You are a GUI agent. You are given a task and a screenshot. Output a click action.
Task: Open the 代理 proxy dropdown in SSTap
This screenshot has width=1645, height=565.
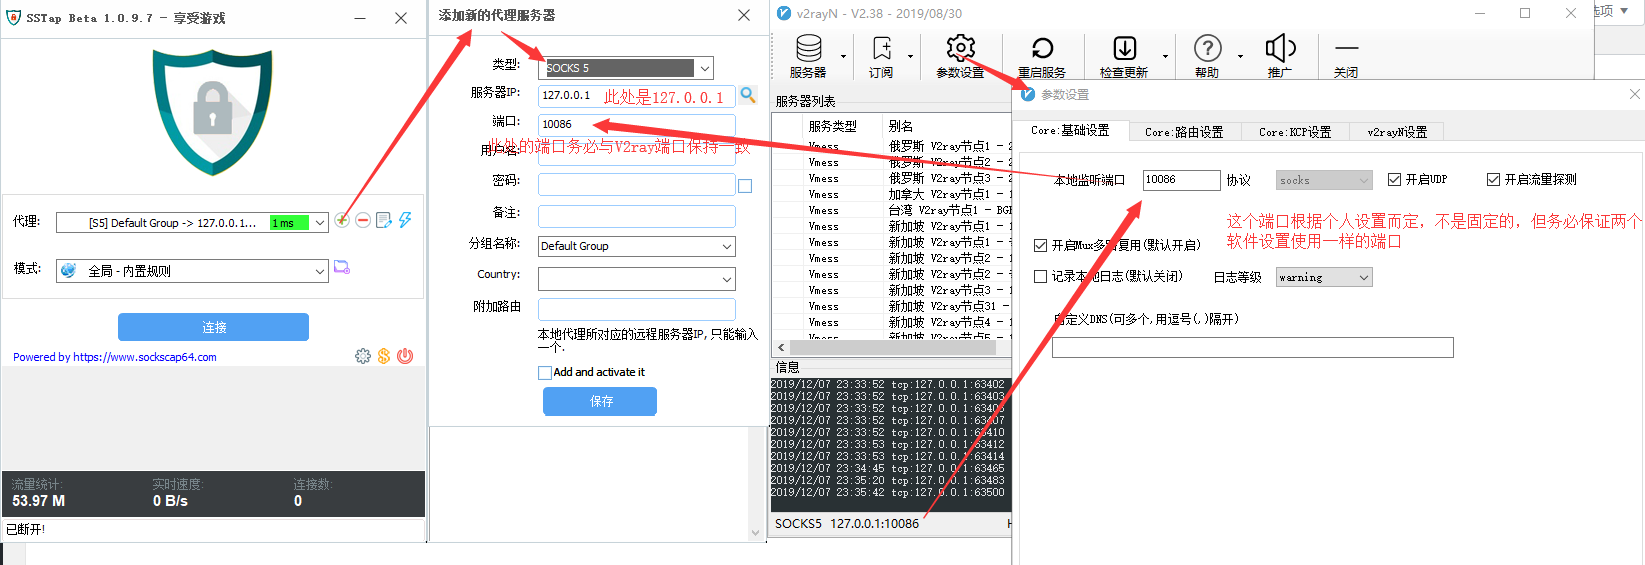[192, 223]
